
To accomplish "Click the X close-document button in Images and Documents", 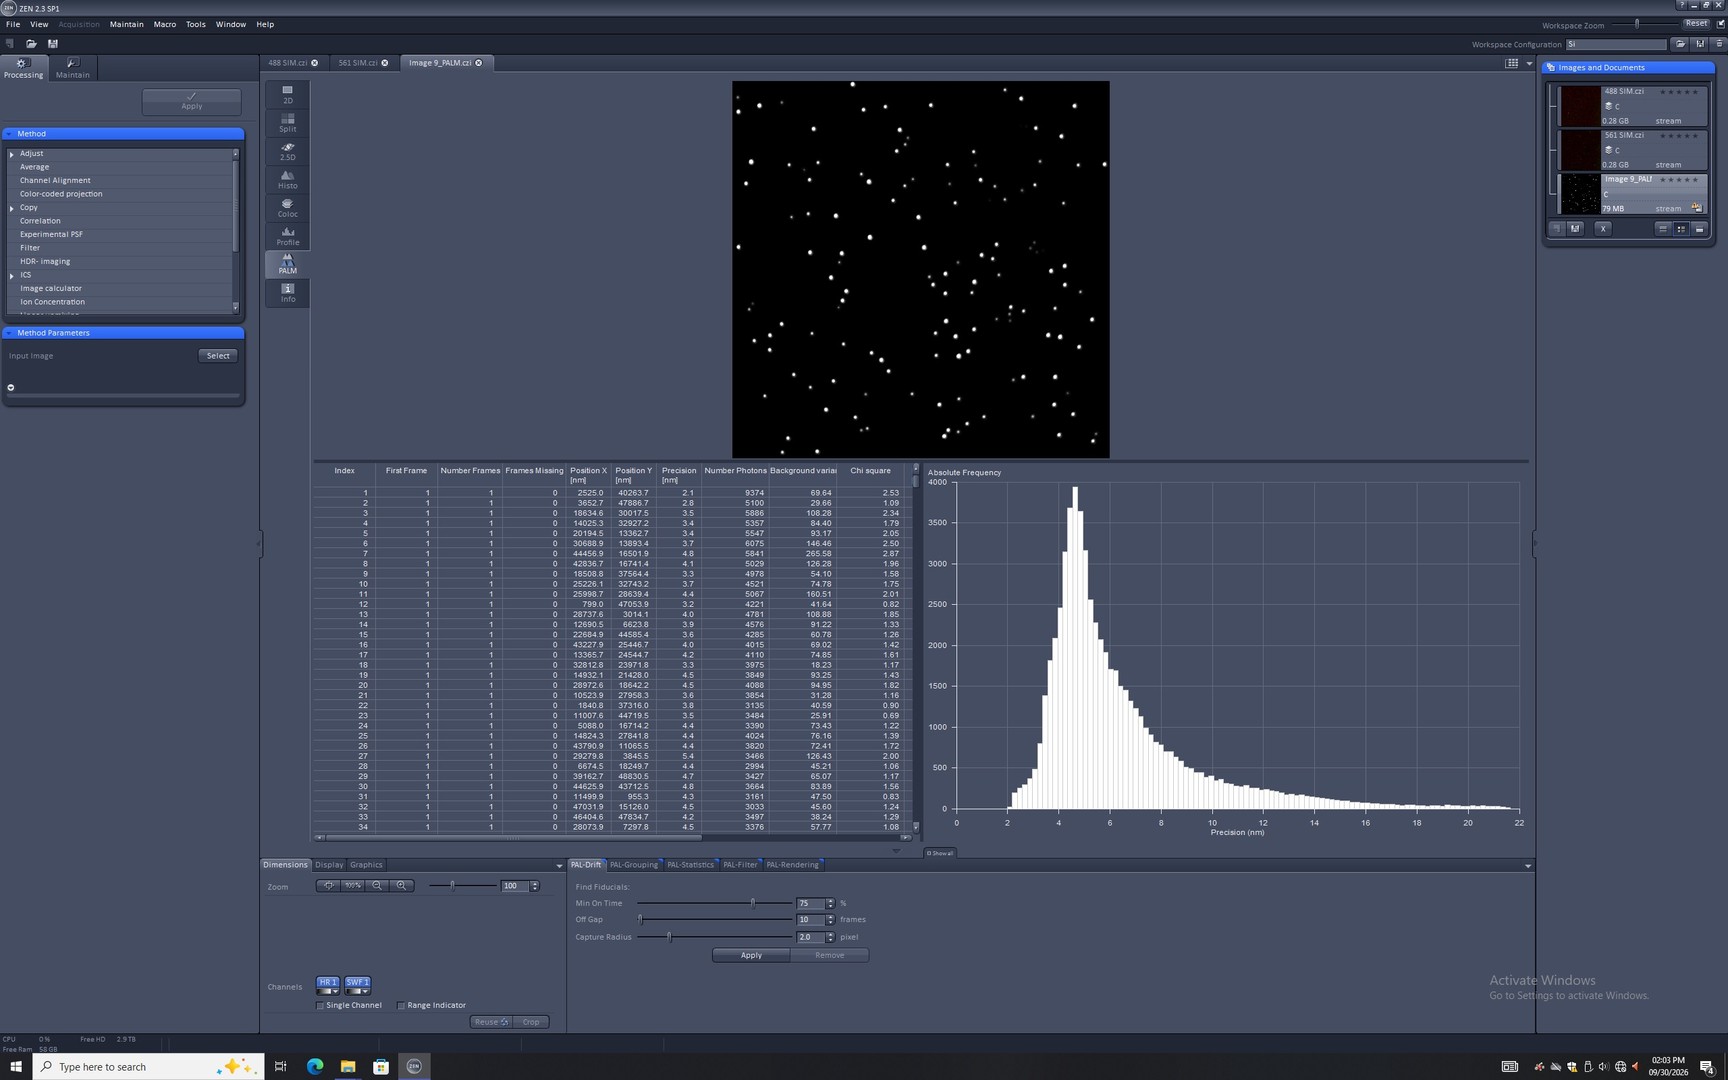I will pos(1603,229).
